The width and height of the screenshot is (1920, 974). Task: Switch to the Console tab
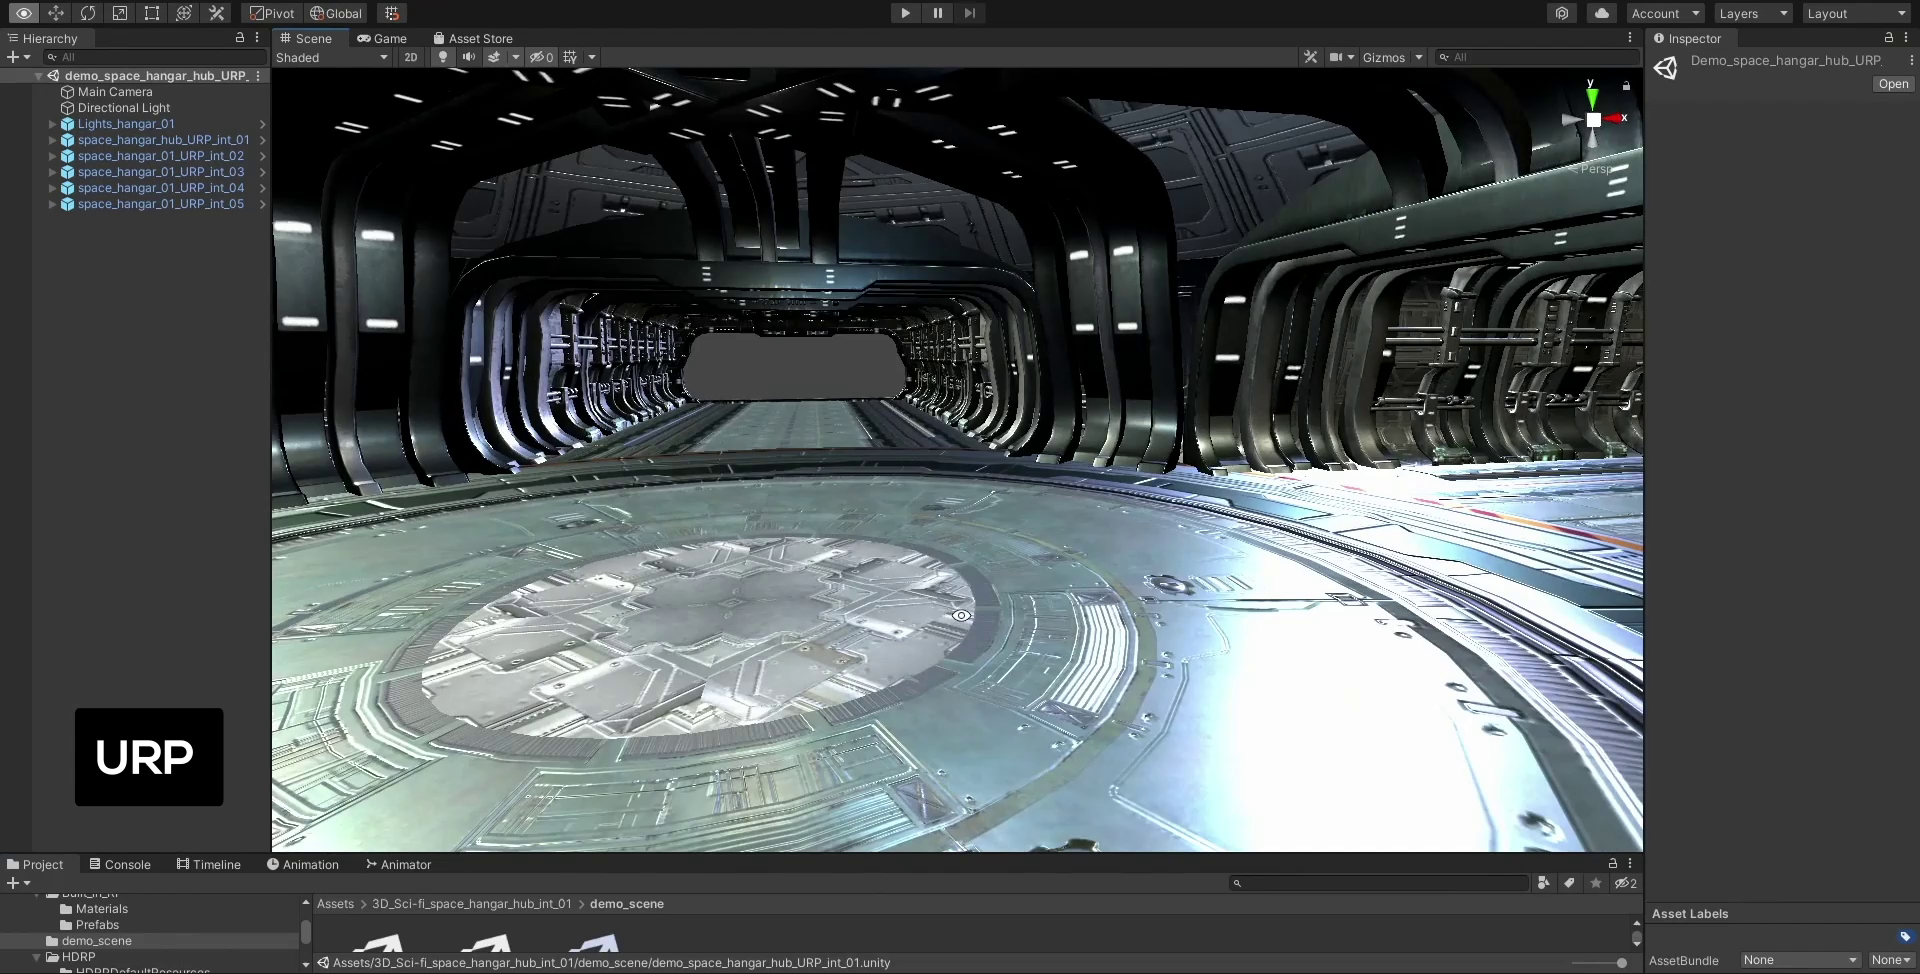click(120, 864)
